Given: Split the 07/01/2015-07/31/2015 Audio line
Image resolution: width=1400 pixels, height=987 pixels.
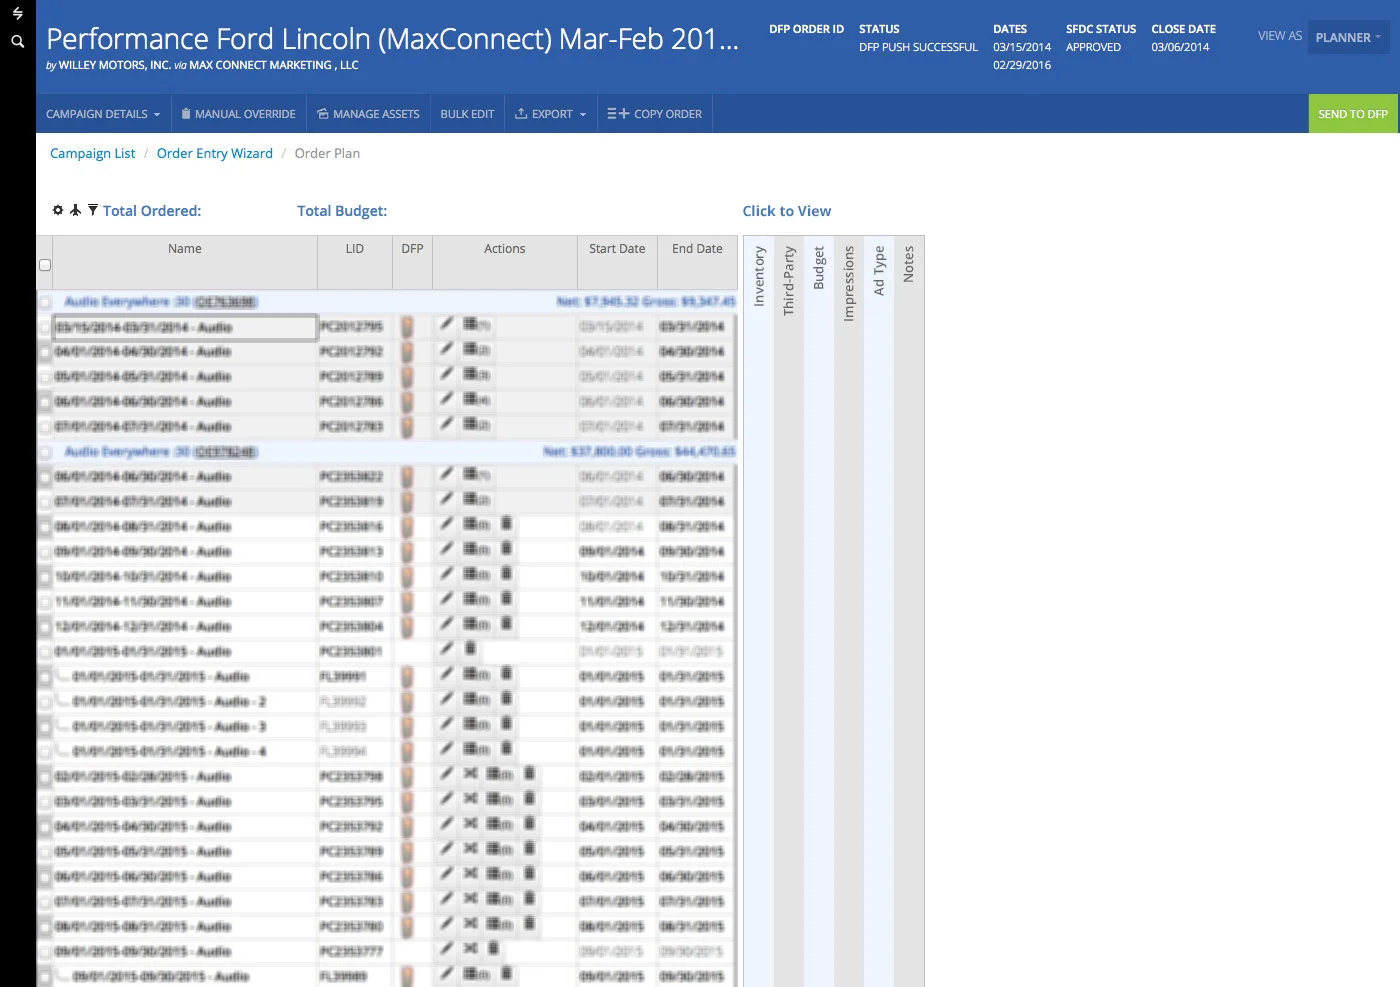Looking at the screenshot, I should (x=470, y=898).
